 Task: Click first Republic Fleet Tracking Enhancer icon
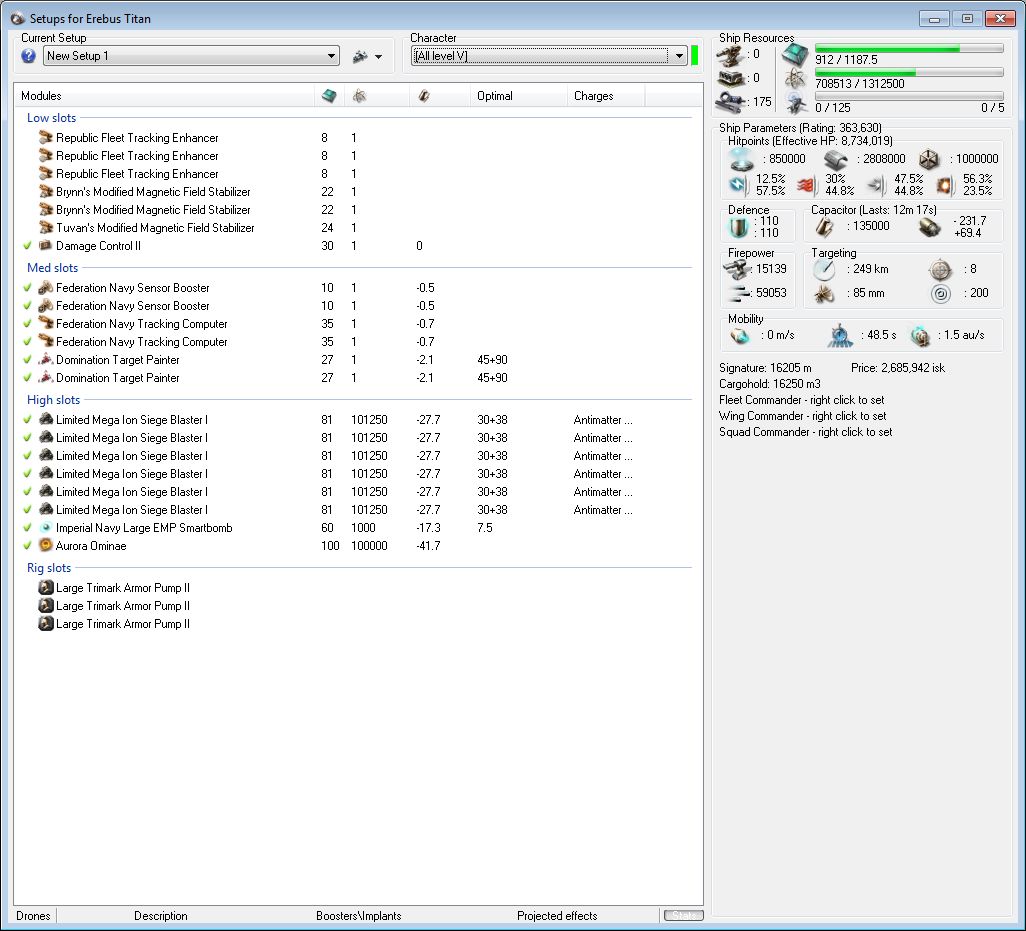pos(46,138)
